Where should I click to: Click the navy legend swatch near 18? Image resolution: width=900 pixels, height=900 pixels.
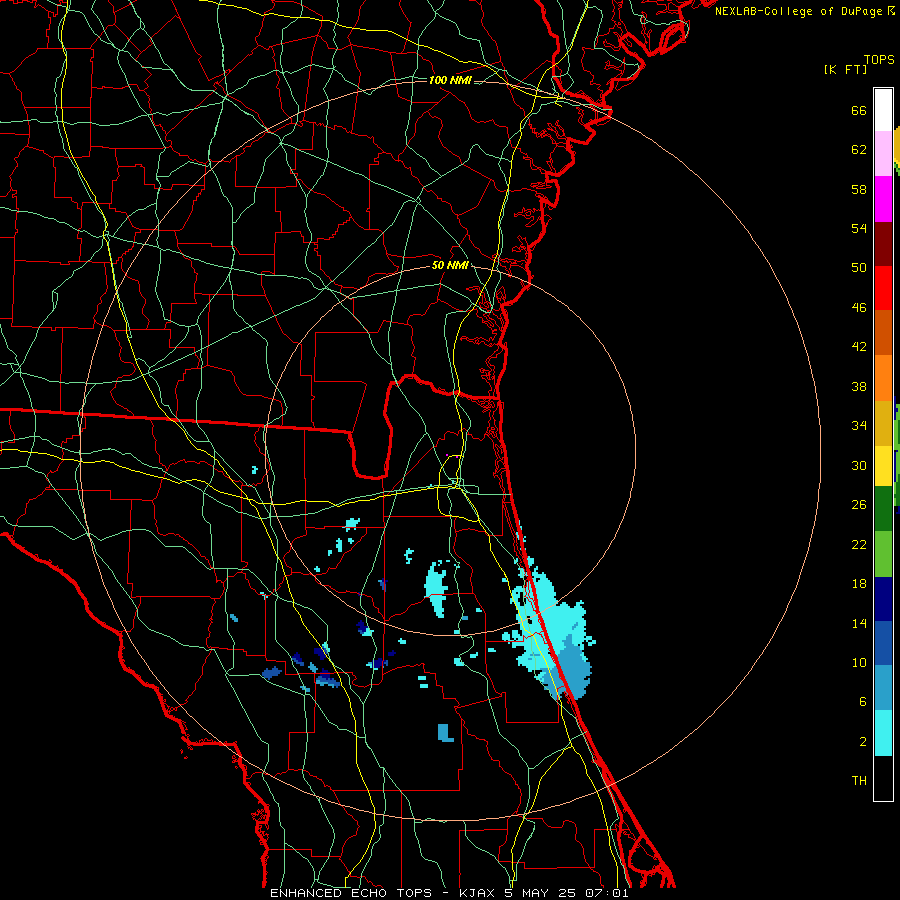coord(883,599)
